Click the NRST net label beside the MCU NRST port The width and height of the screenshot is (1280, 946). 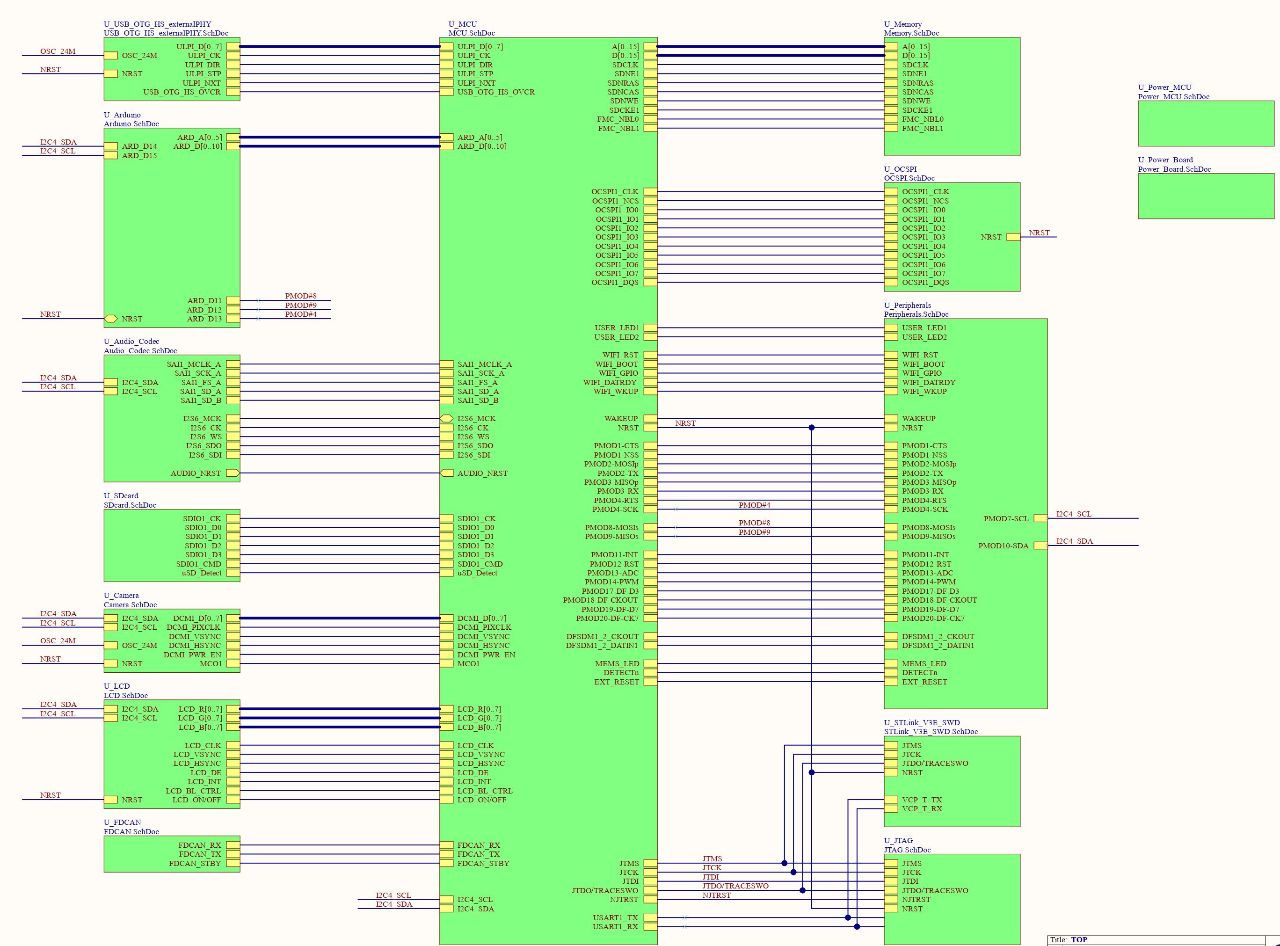click(685, 424)
